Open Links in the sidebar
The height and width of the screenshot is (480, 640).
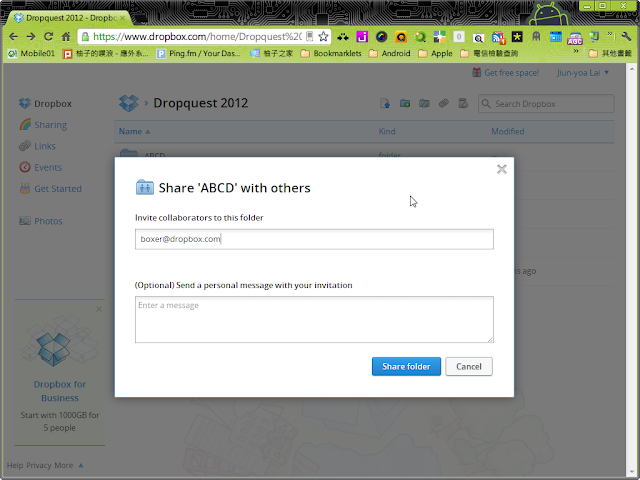pyautogui.click(x=37, y=146)
